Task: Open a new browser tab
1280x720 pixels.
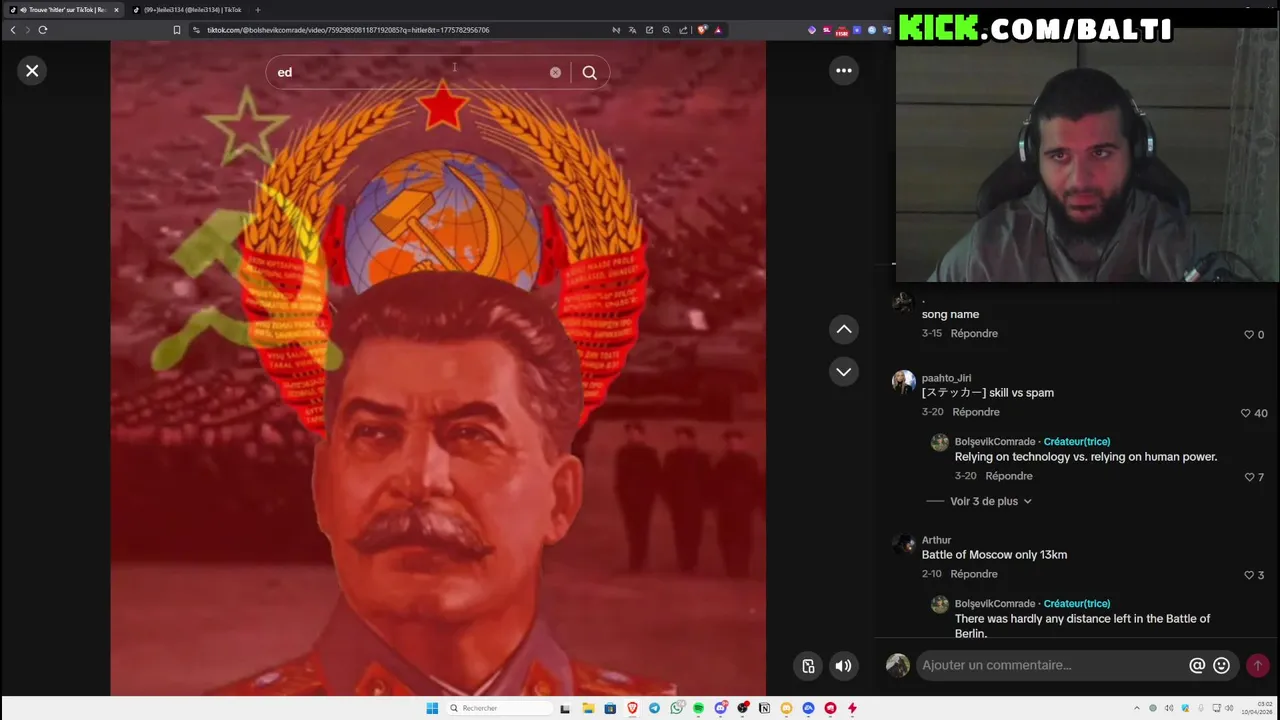Action: tap(257, 10)
